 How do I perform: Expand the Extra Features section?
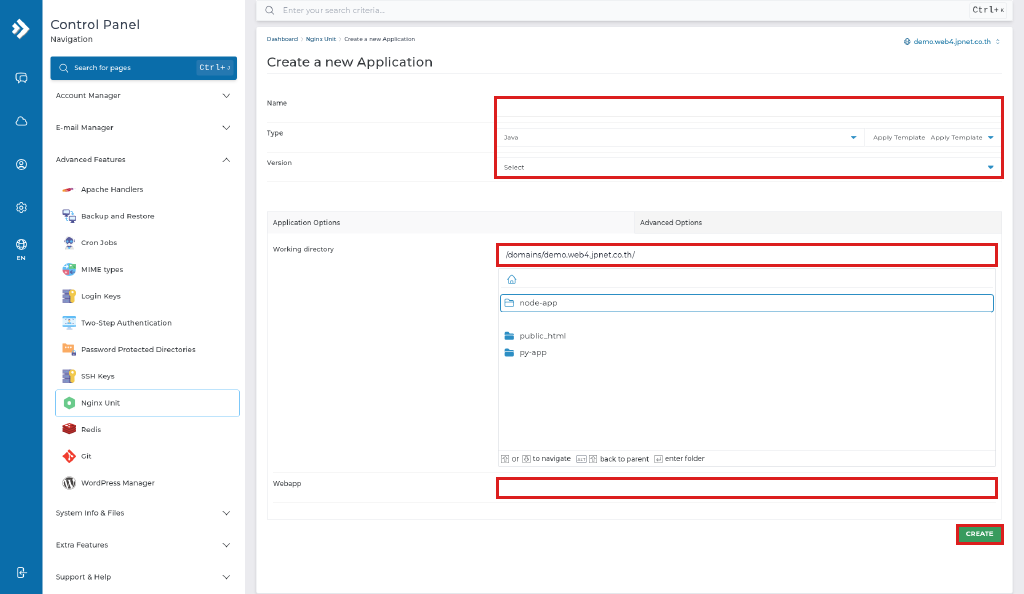tap(144, 545)
